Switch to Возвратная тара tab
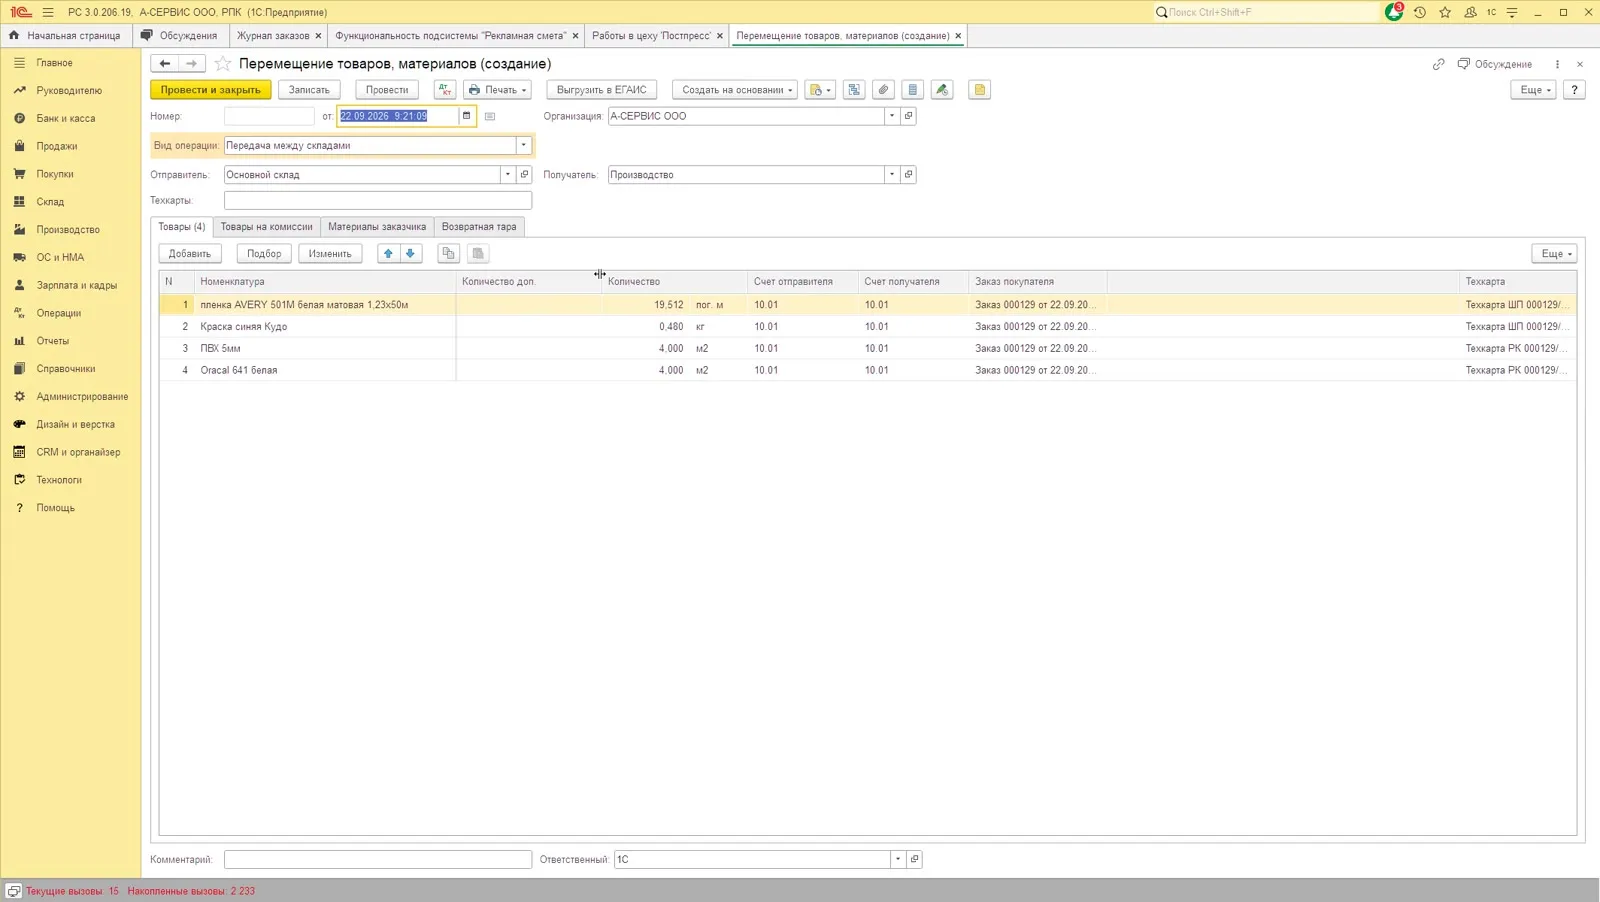The height and width of the screenshot is (902, 1600). (479, 227)
